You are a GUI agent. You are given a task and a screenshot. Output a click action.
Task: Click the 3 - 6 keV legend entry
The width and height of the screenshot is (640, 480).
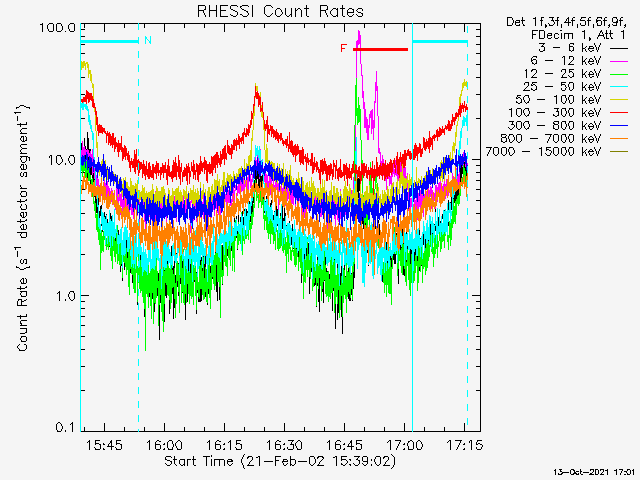583,48
